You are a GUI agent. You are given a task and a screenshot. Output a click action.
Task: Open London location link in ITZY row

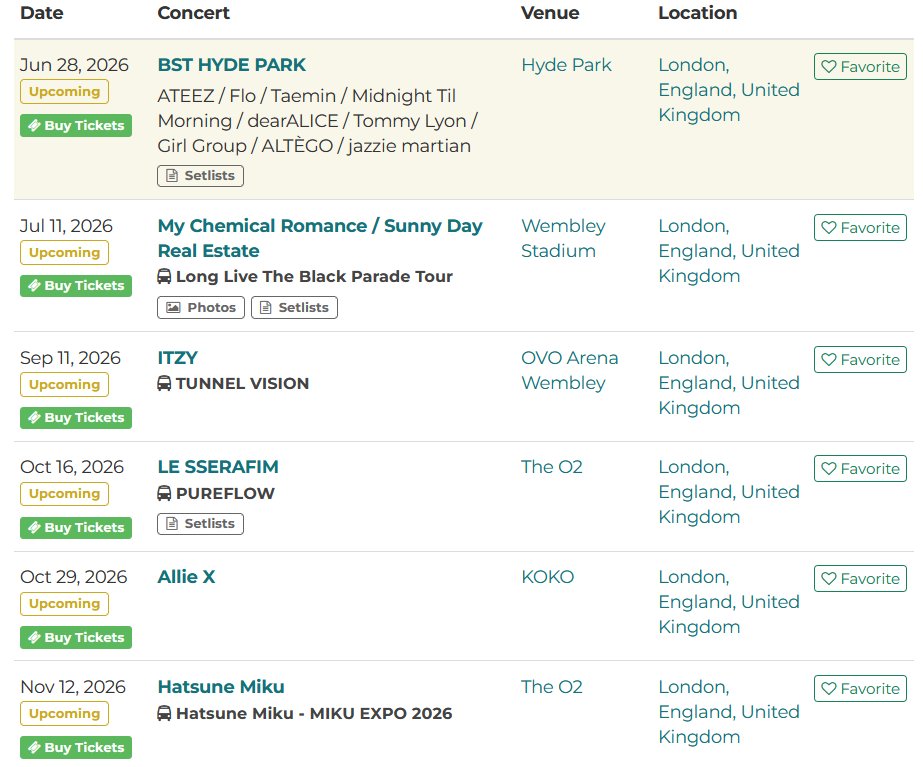pos(729,383)
